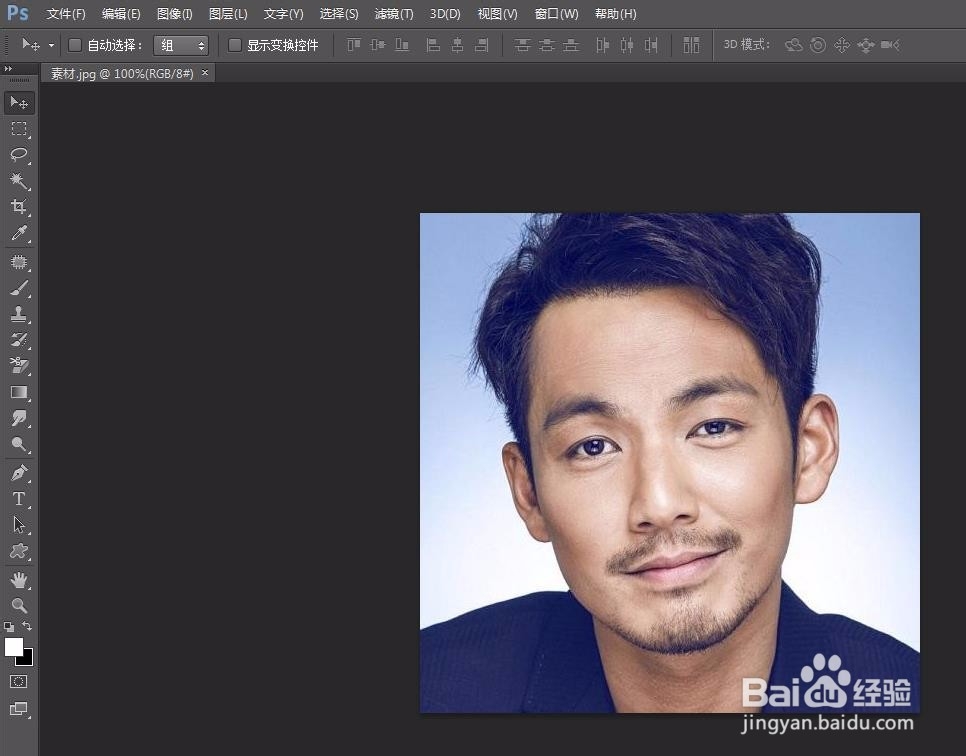The width and height of the screenshot is (966, 756).
Task: Open the 文件(F) menu
Action: [x=66, y=14]
